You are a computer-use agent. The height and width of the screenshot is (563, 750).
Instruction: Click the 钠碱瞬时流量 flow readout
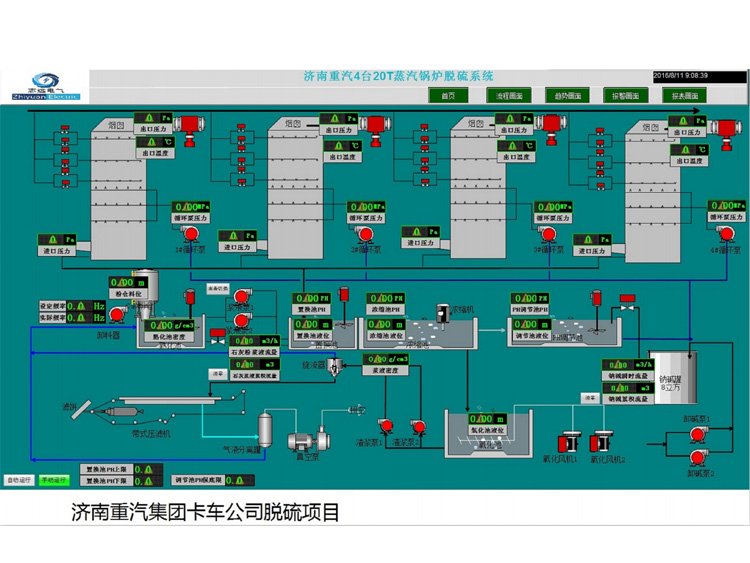click(628, 364)
